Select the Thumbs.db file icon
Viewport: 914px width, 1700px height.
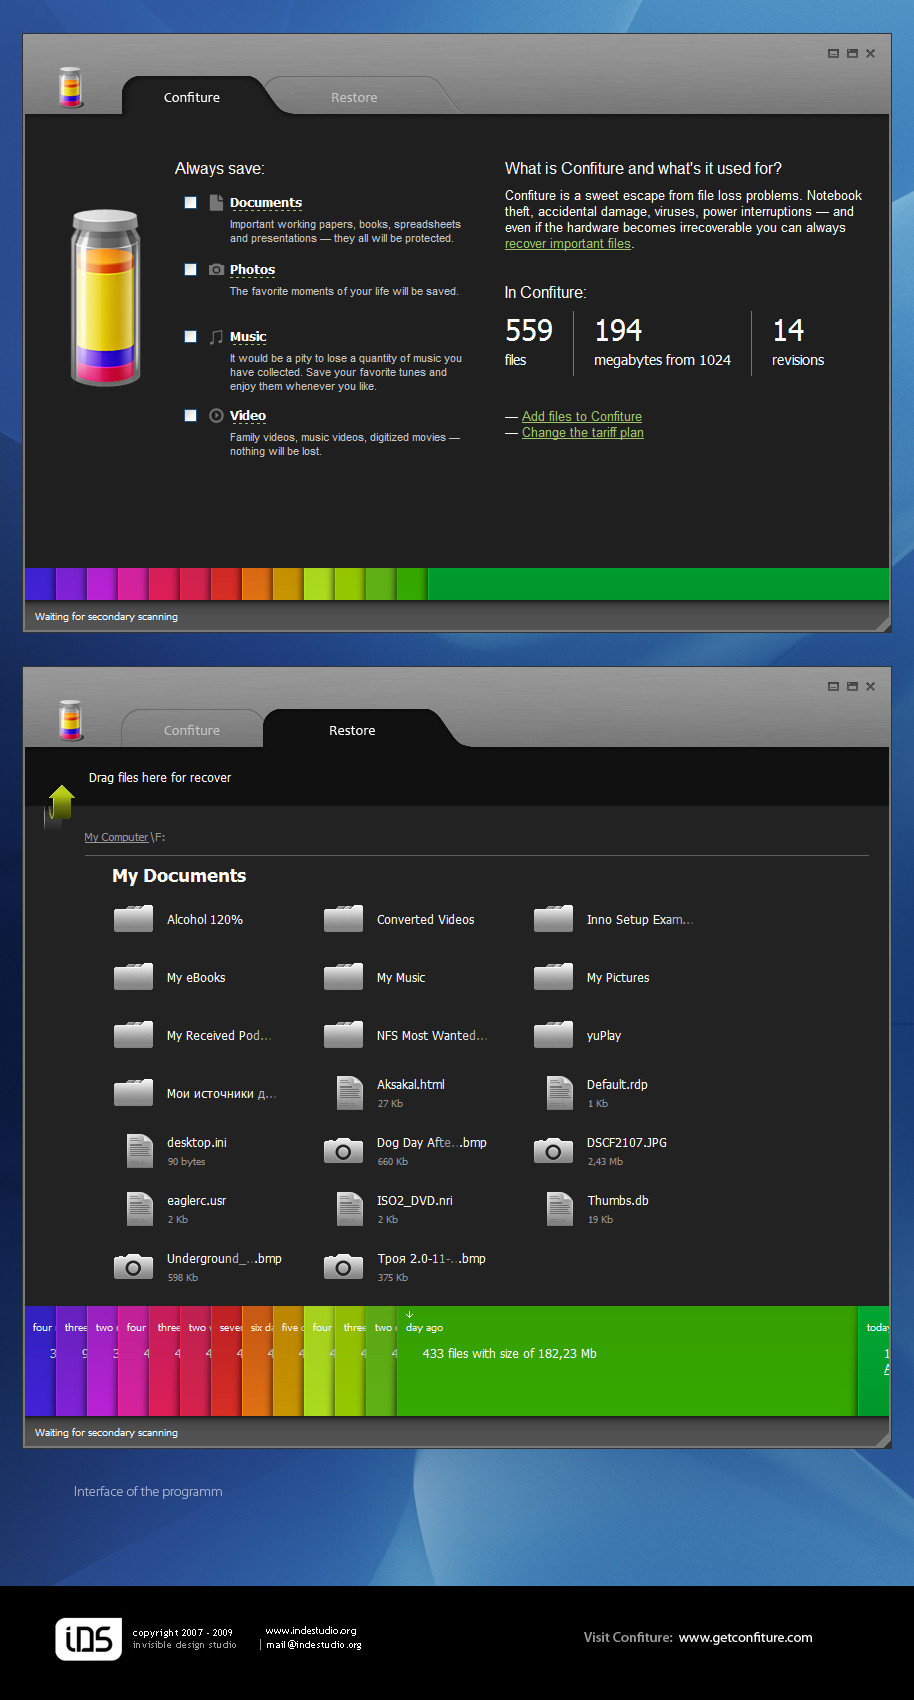point(560,1209)
